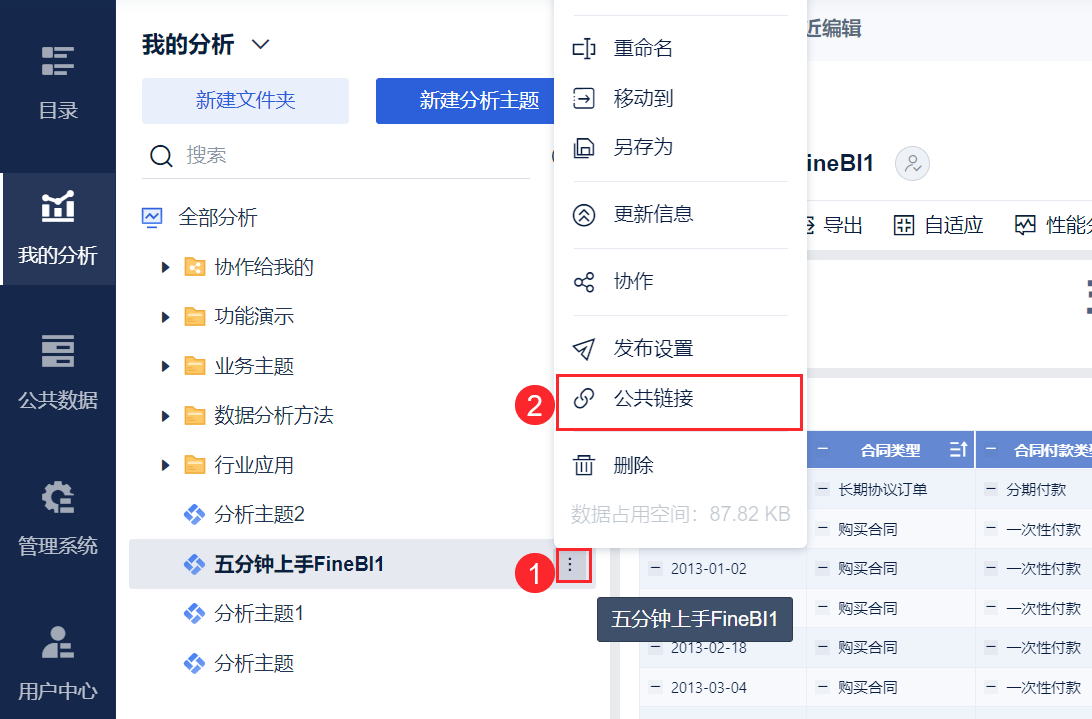Click three-dot menu for 五分钟上手FineBI1
The width and height of the screenshot is (1092, 719).
571,565
